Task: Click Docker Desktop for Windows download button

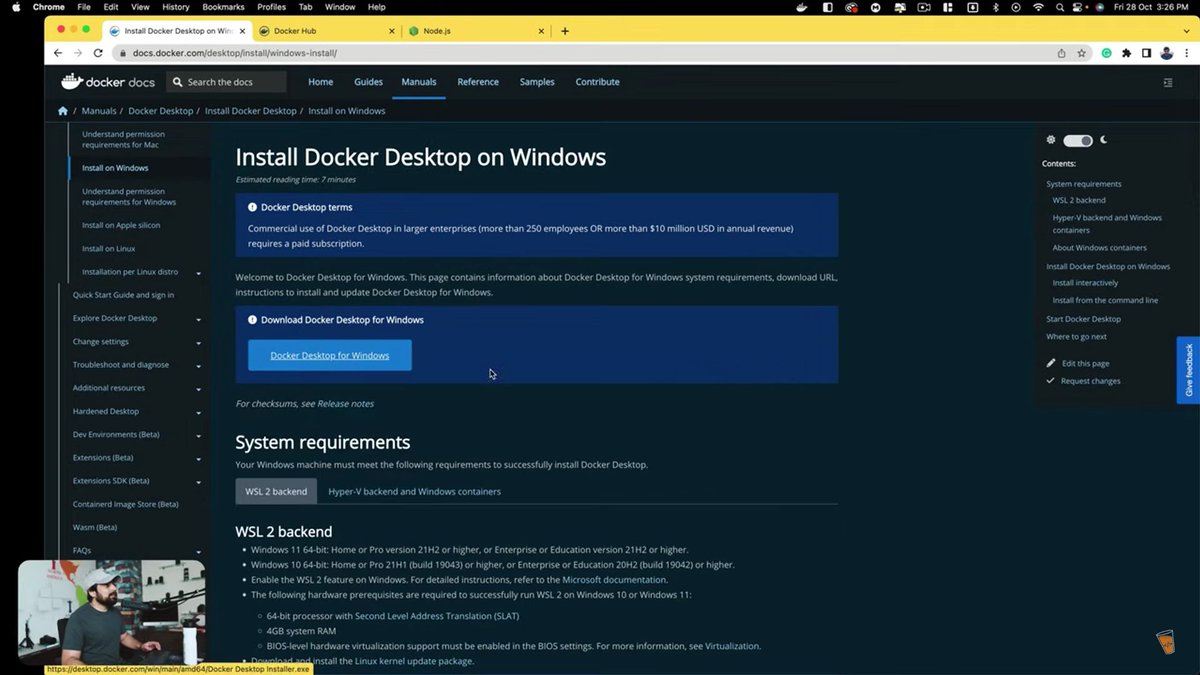Action: coord(330,355)
